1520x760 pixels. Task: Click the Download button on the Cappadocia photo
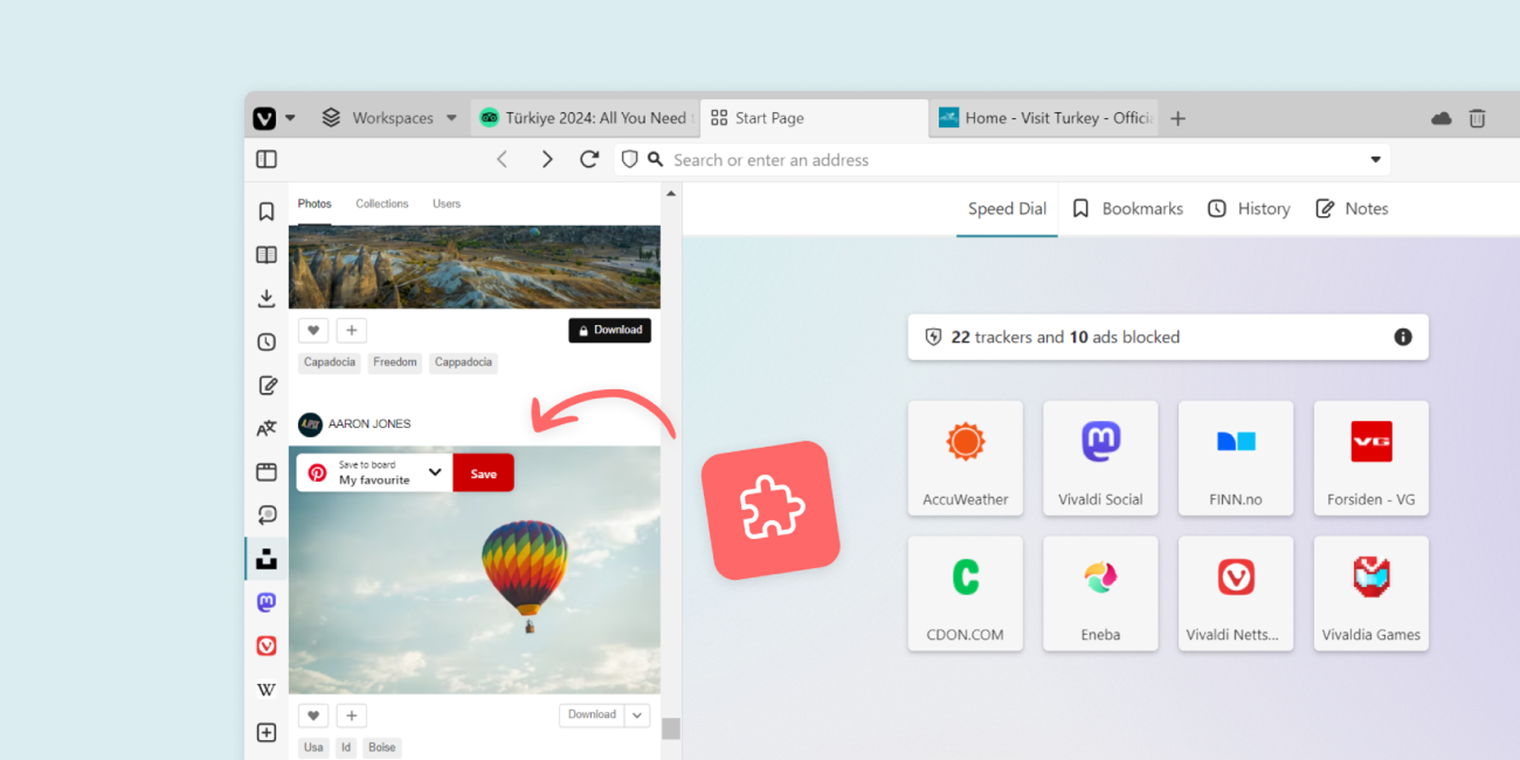(610, 329)
